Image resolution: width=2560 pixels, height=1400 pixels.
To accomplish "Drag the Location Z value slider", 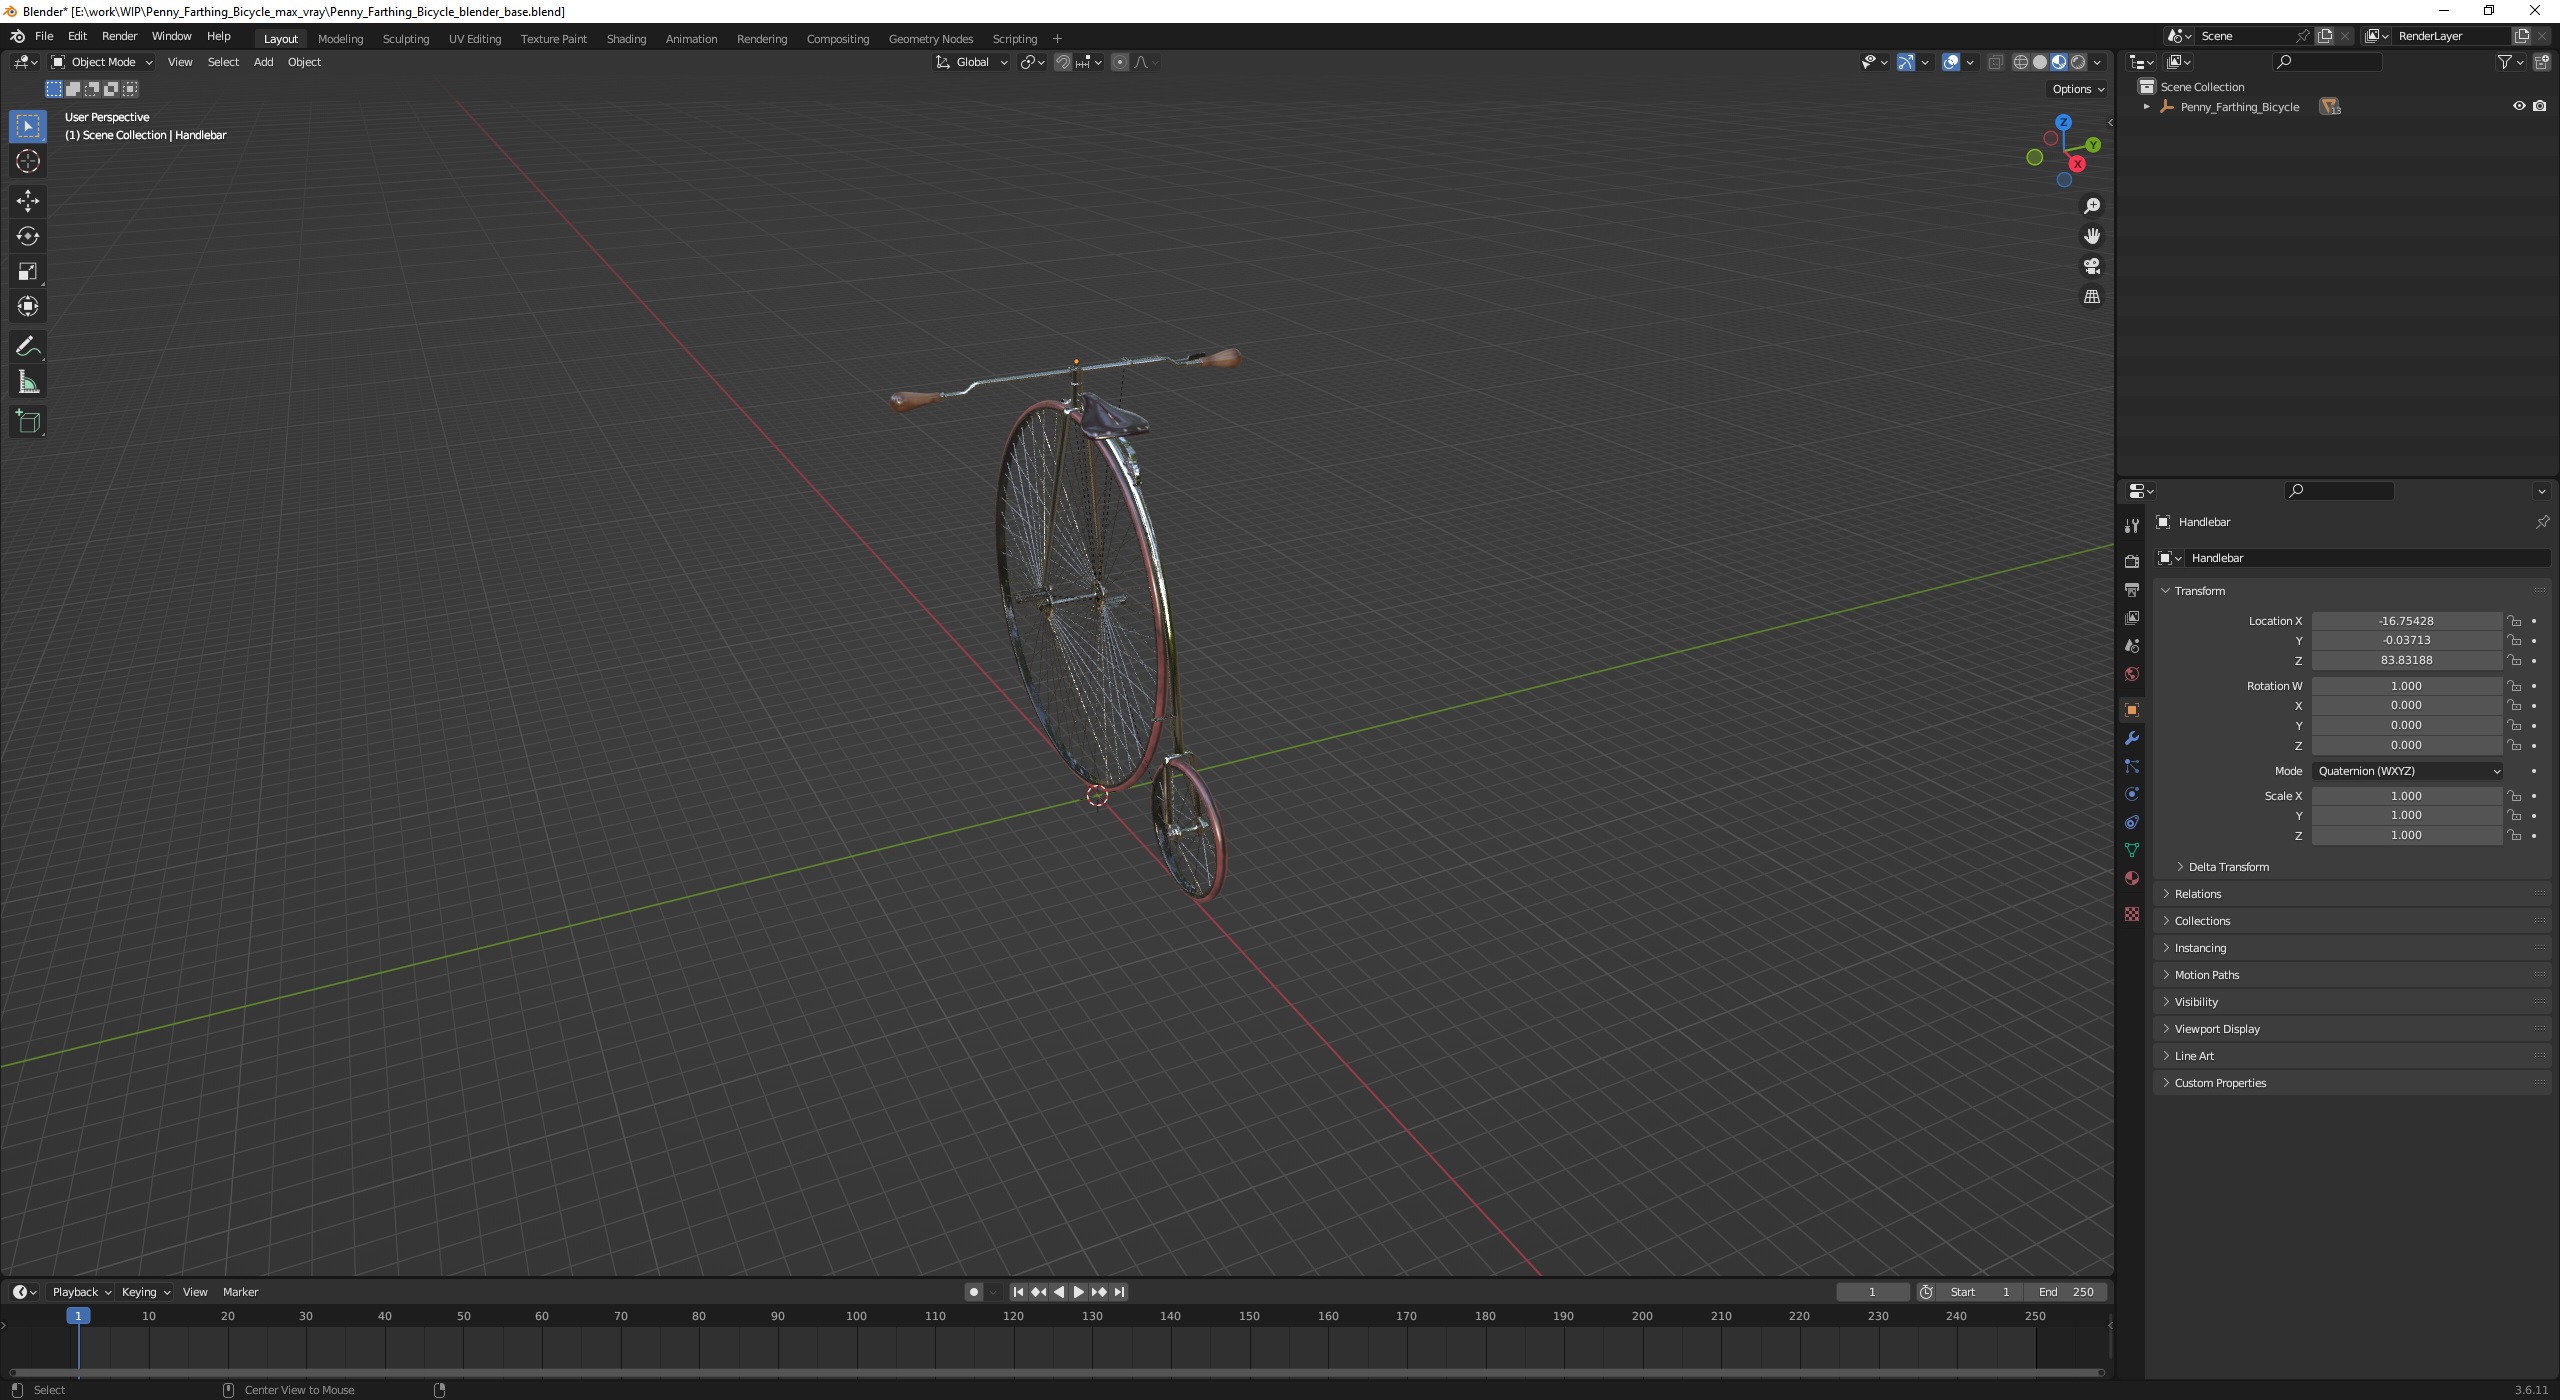I will point(2407,660).
